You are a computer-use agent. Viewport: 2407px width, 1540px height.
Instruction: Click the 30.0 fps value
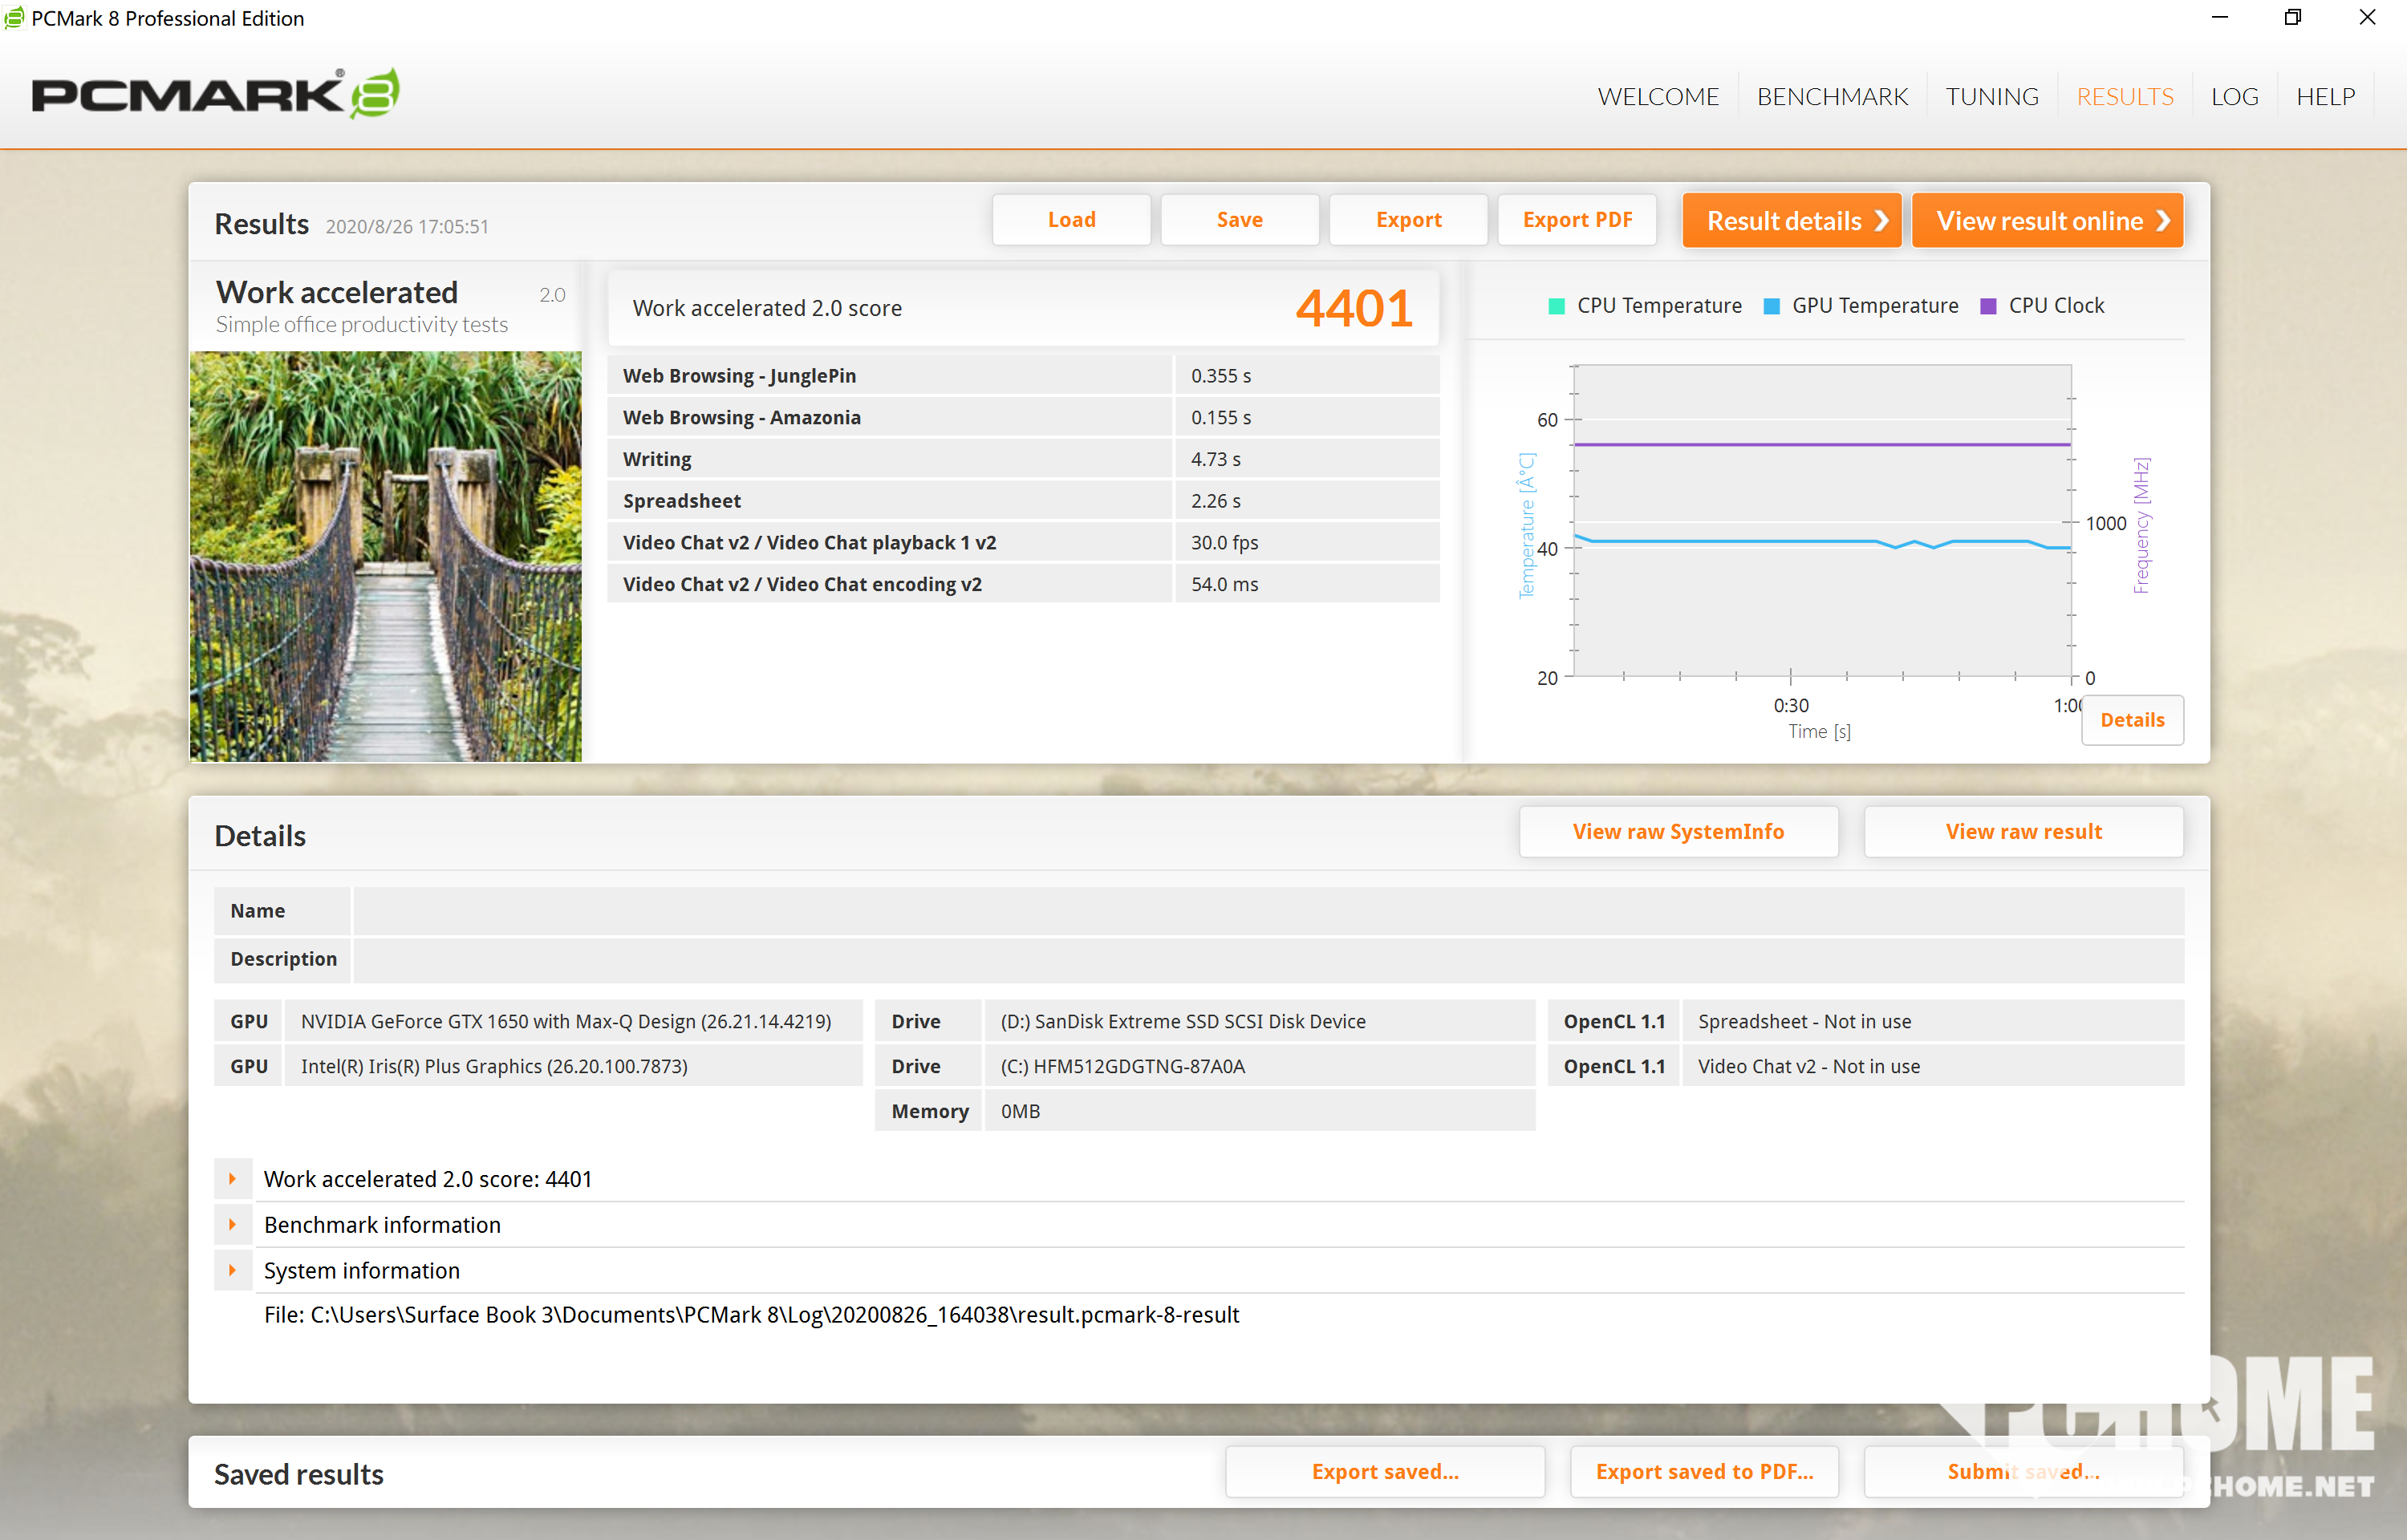coord(1224,543)
